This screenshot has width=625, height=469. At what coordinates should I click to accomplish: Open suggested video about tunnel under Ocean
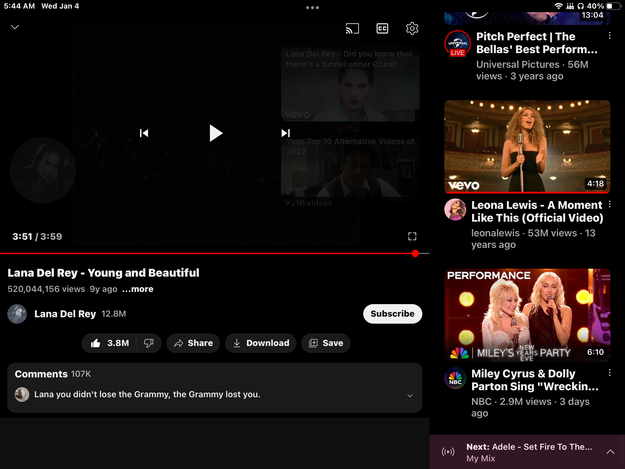[350, 84]
